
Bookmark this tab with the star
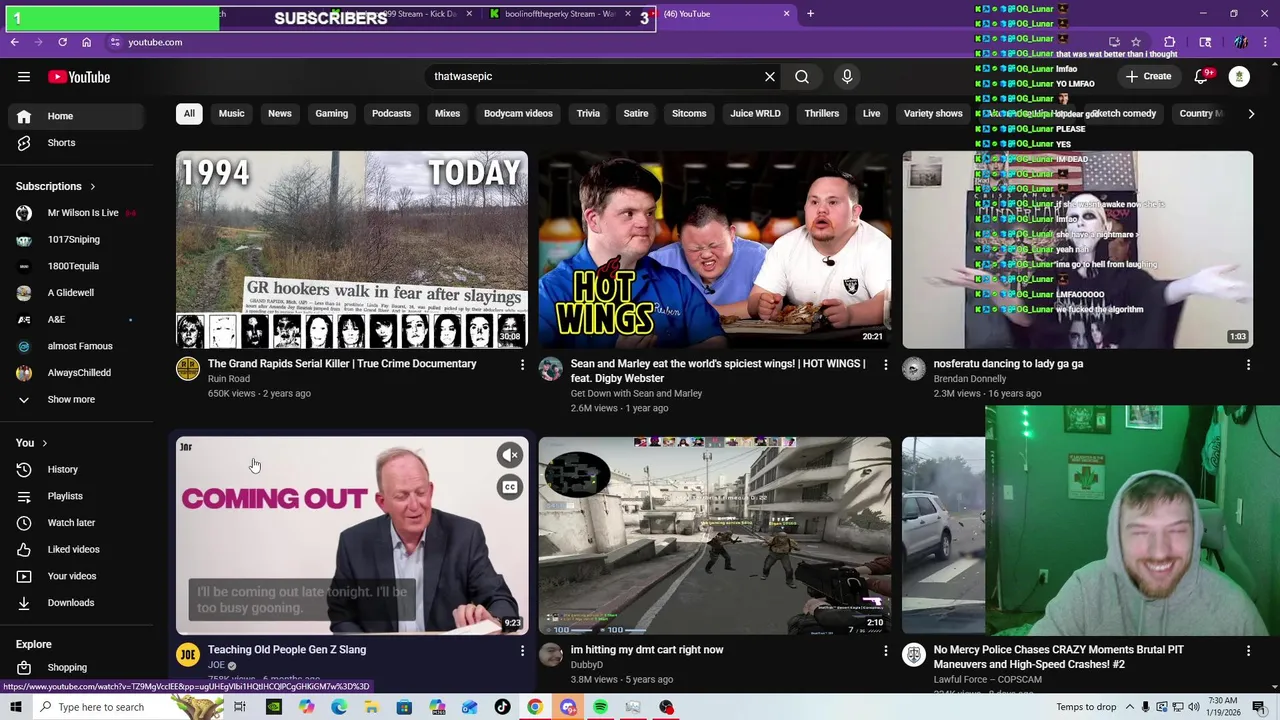click(x=1136, y=42)
